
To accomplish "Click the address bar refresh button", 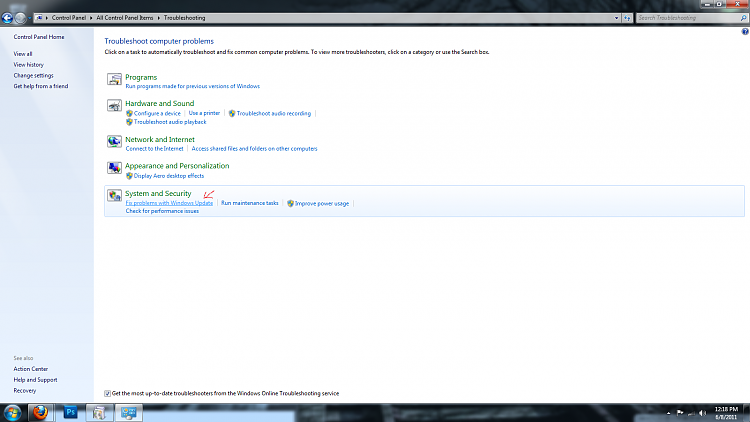I will [627, 18].
